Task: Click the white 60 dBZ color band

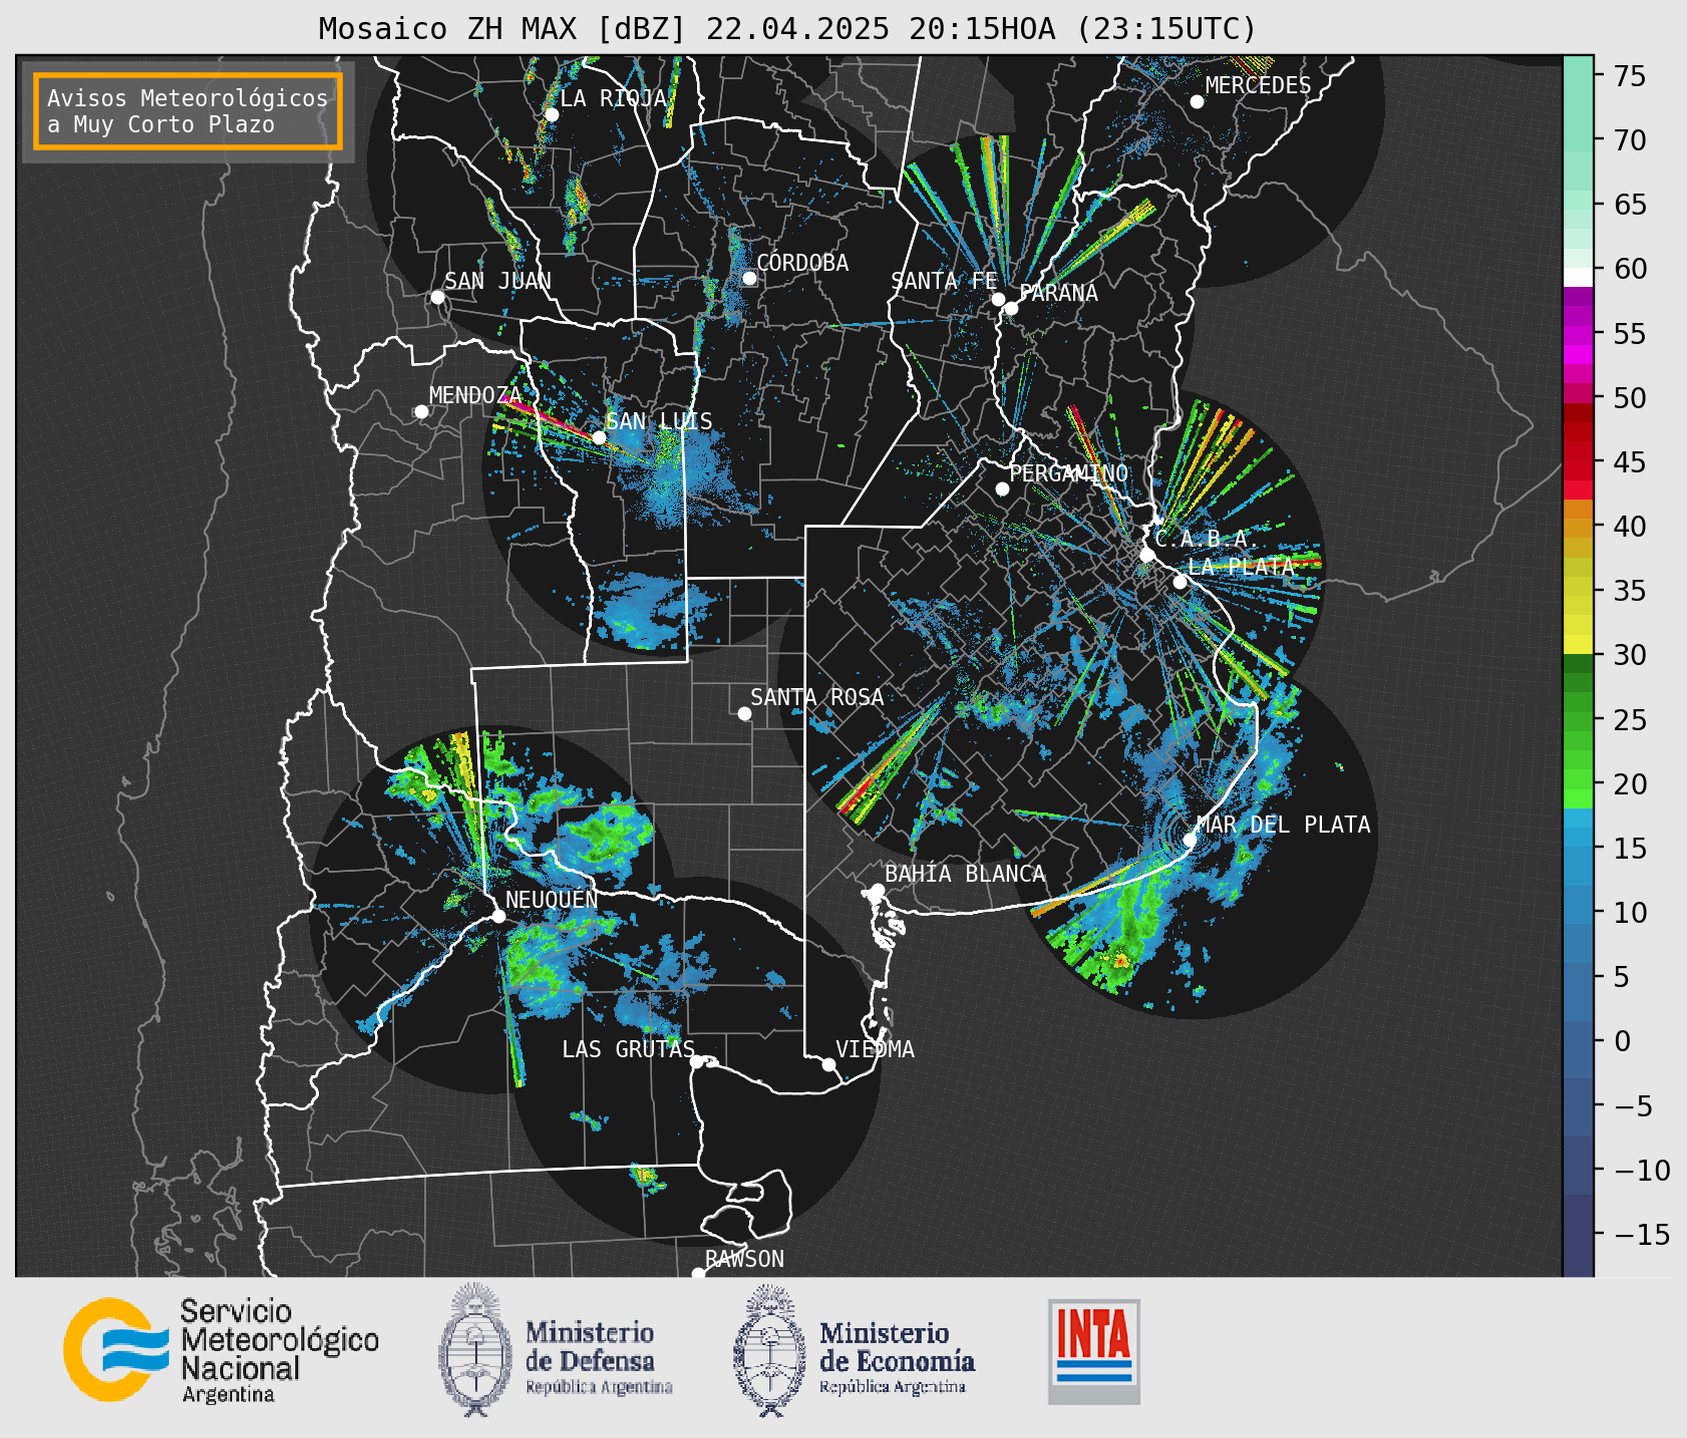Action: pyautogui.click(x=1578, y=277)
